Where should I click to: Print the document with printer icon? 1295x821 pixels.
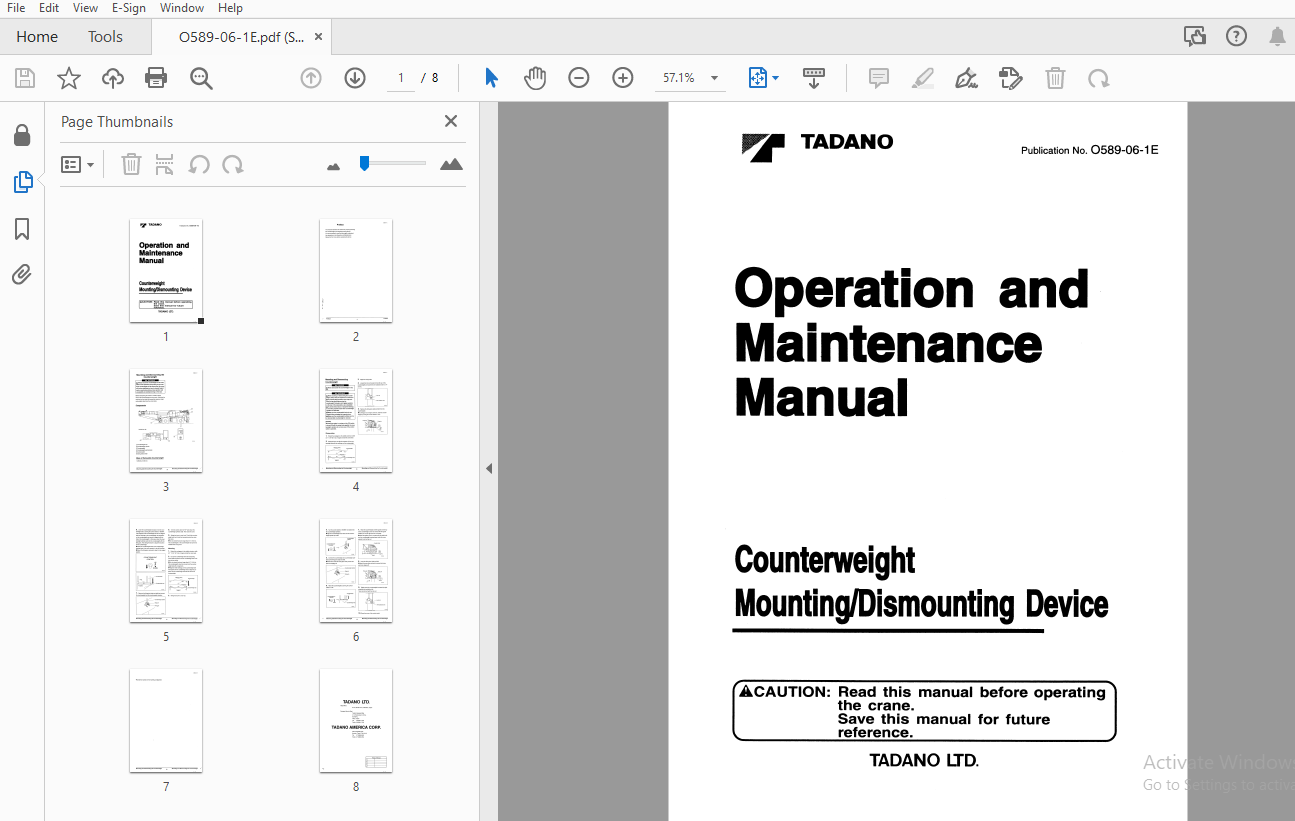tap(156, 78)
